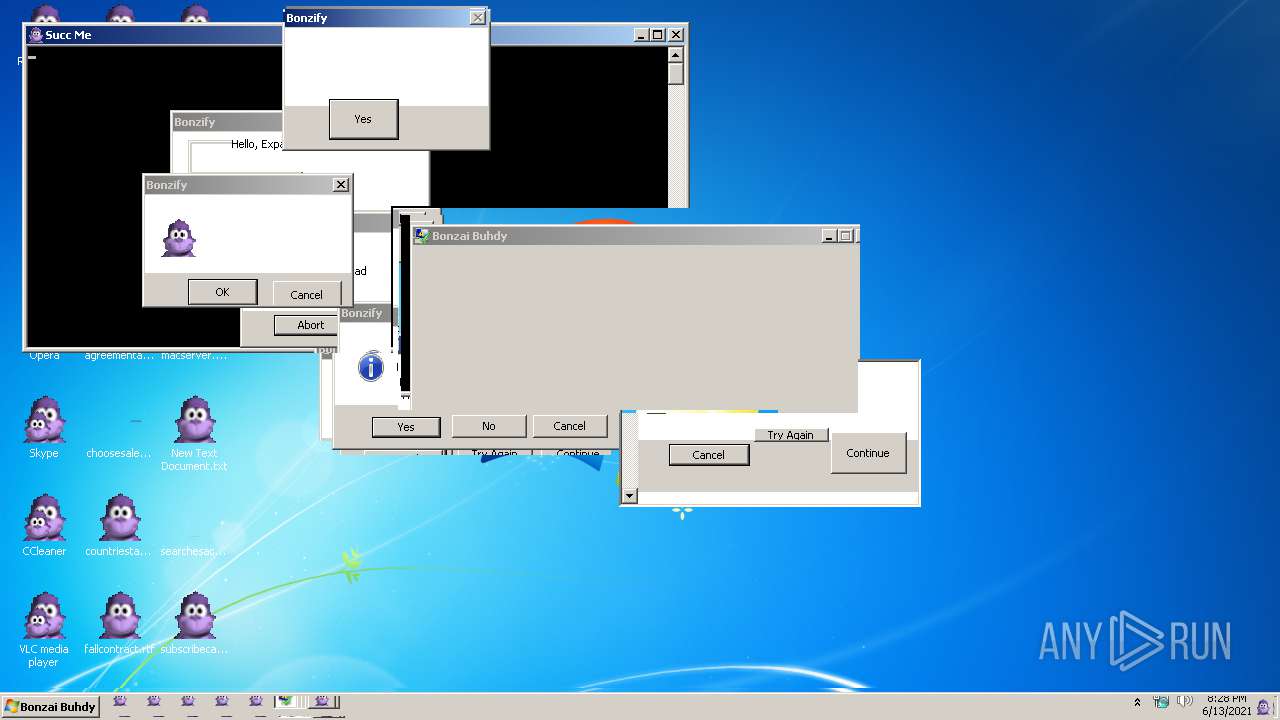Open the Bonzai Buhdy start button

click(x=50, y=706)
